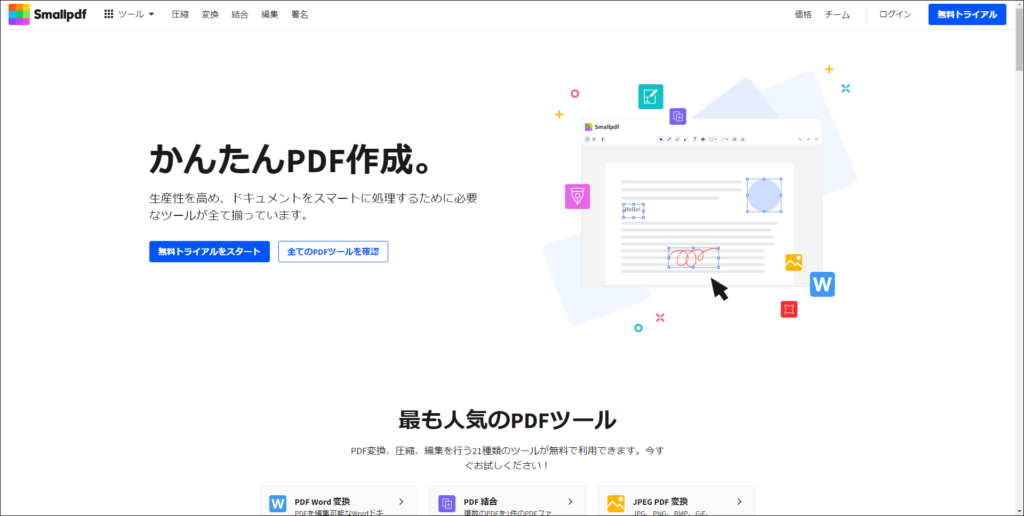Click the 無料トライアル header button

[967, 14]
